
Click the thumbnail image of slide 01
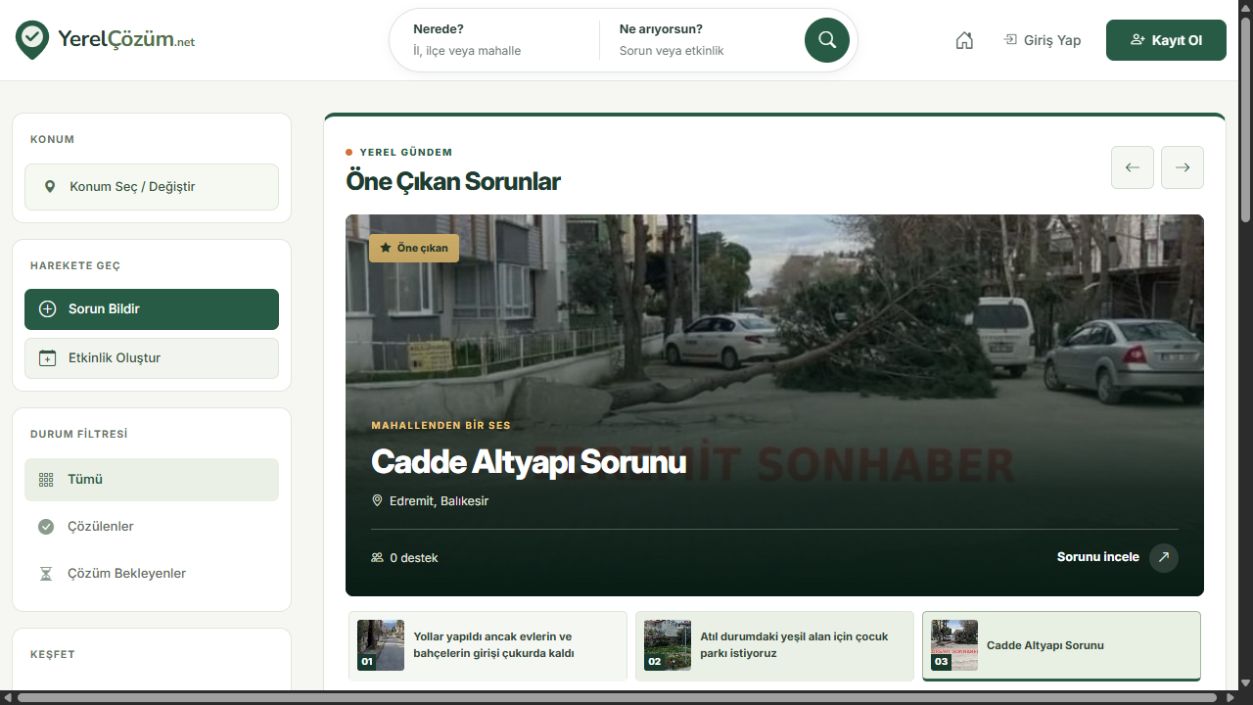pyautogui.click(x=381, y=645)
